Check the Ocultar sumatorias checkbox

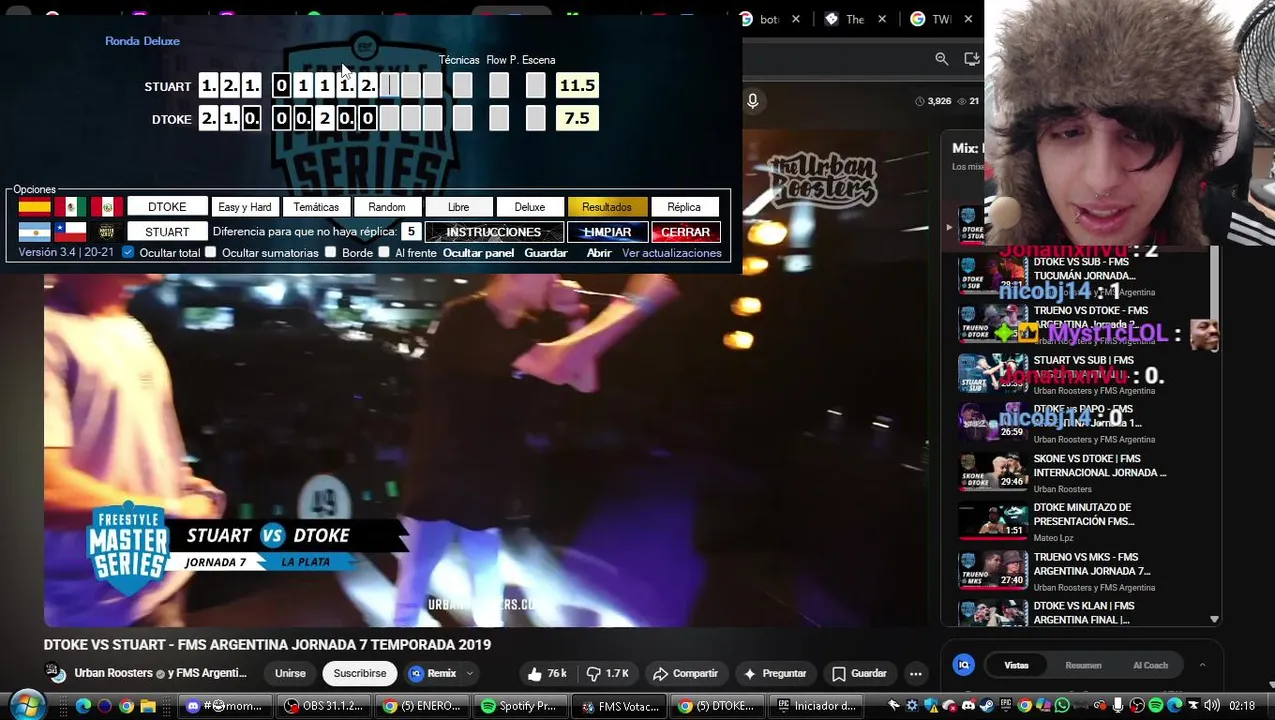211,253
